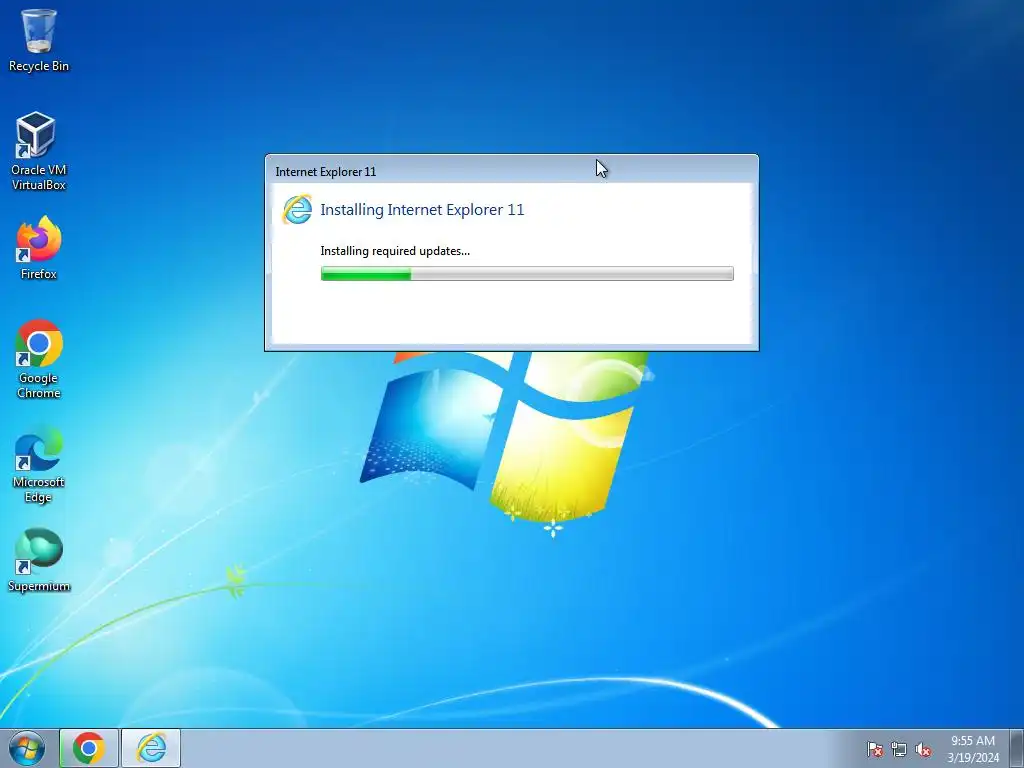The width and height of the screenshot is (1024, 768).
Task: Open the network status tray icon
Action: coord(899,750)
